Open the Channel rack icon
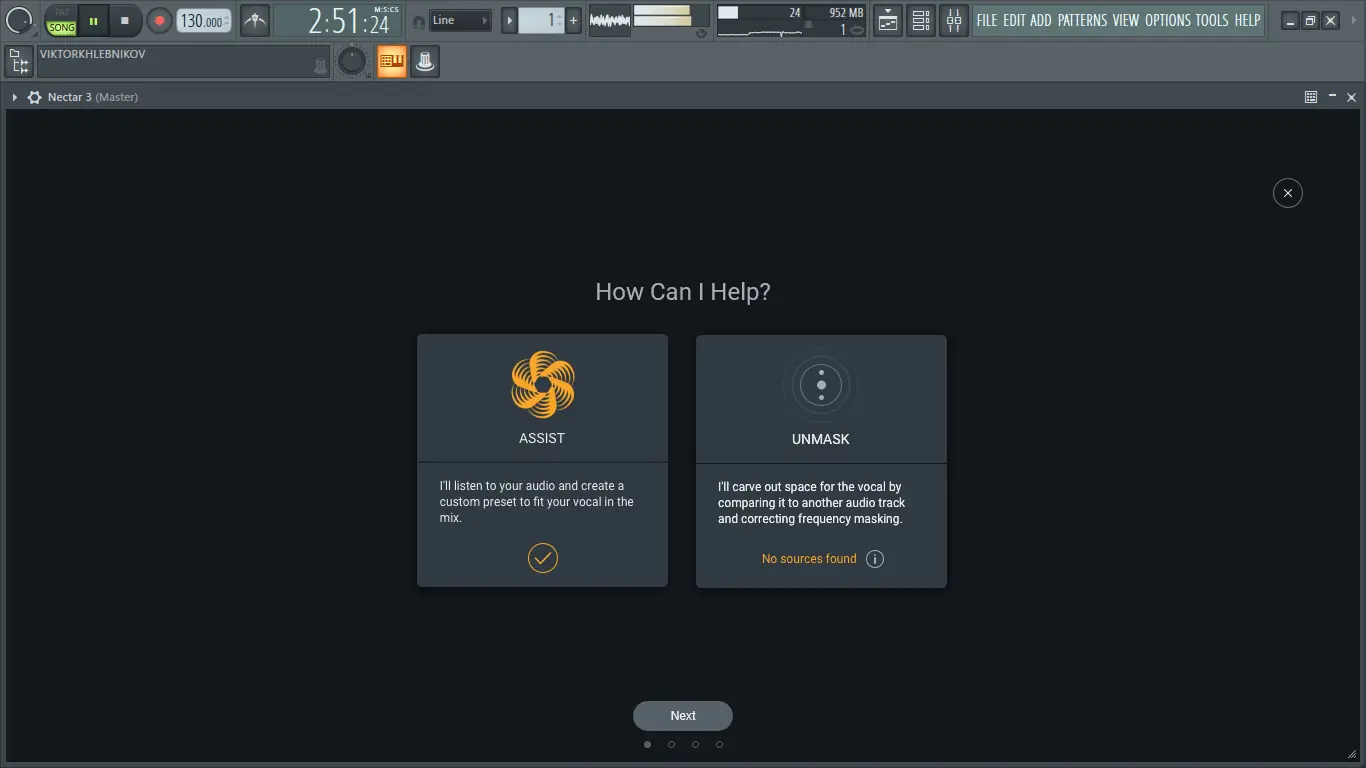 click(921, 20)
